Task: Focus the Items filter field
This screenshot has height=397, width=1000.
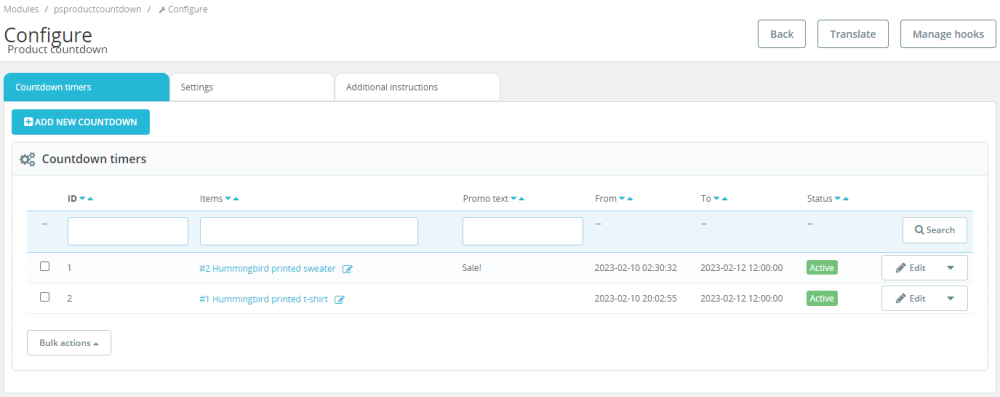Action: pos(309,231)
